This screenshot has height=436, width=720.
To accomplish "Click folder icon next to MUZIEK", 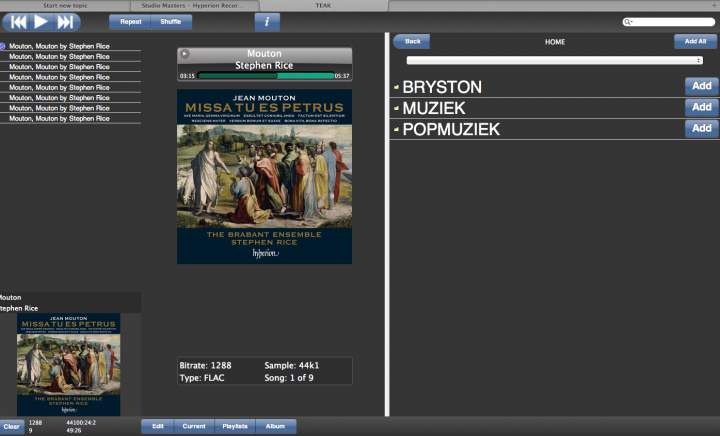I will [396, 108].
